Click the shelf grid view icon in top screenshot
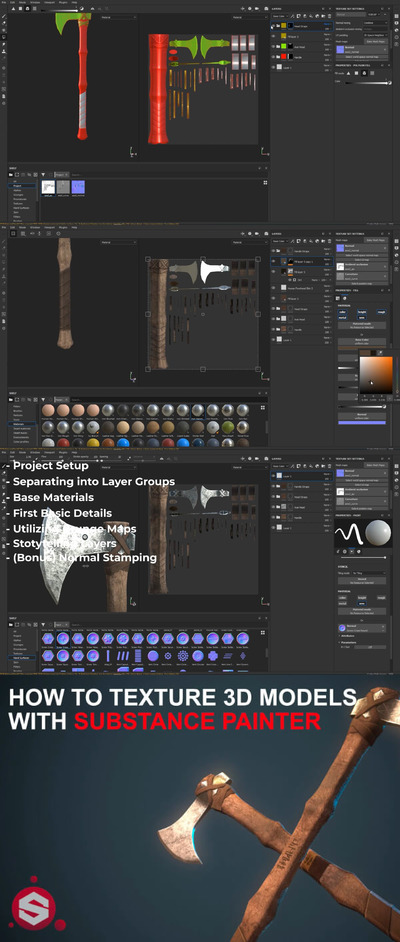The height and width of the screenshot is (942, 400). [x=265, y=182]
